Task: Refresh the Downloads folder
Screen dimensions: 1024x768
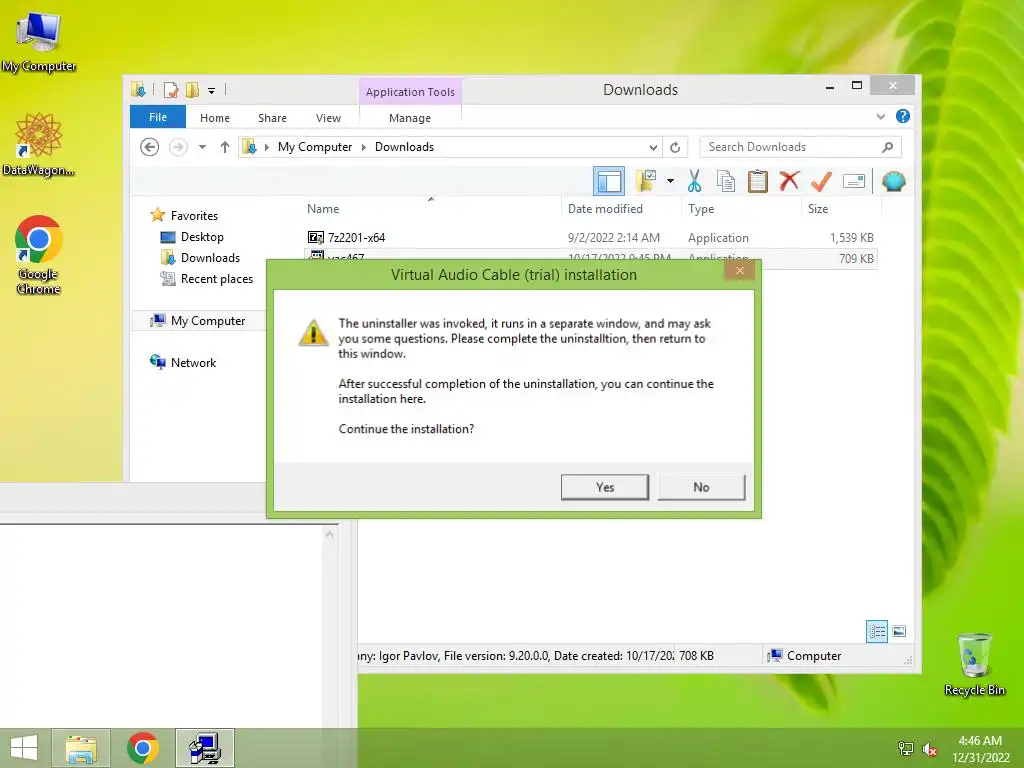Action: click(675, 147)
